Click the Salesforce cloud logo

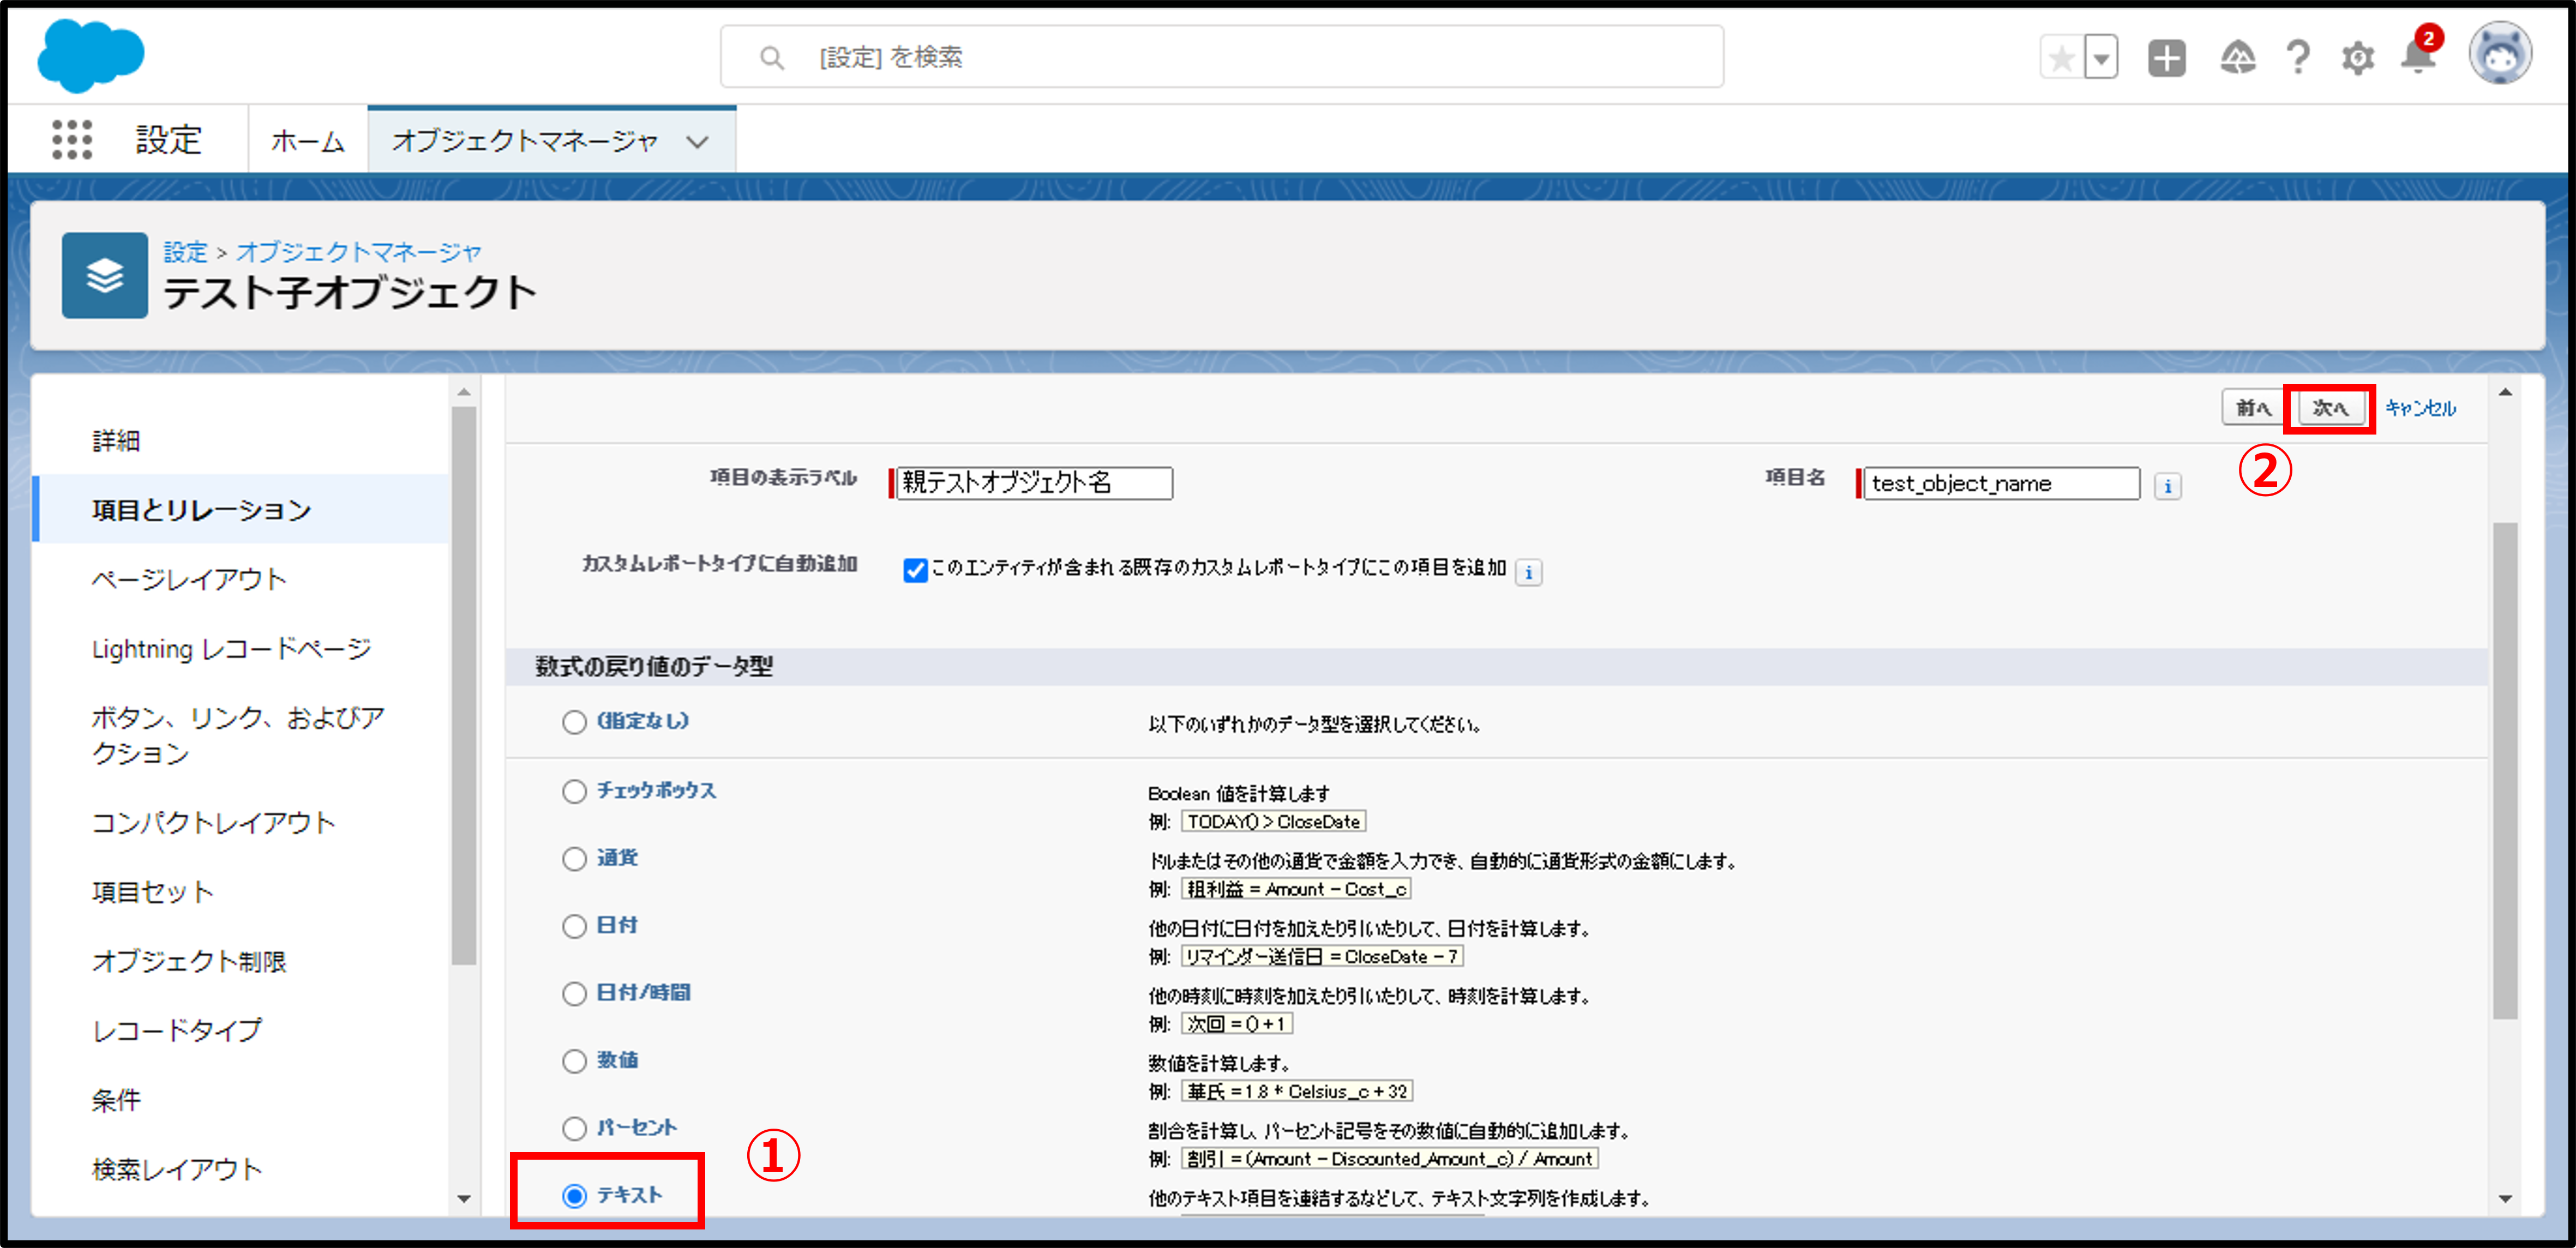tap(90, 55)
